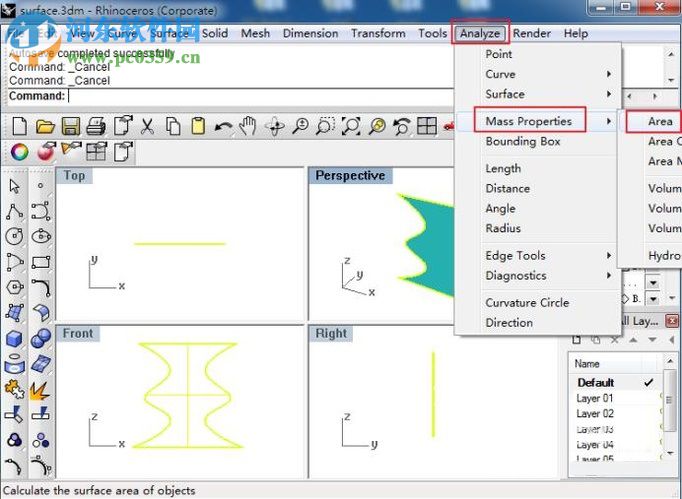Select the control point Curve tool
Viewport: 682px width, 499px height.
pyautogui.click(x=41, y=211)
